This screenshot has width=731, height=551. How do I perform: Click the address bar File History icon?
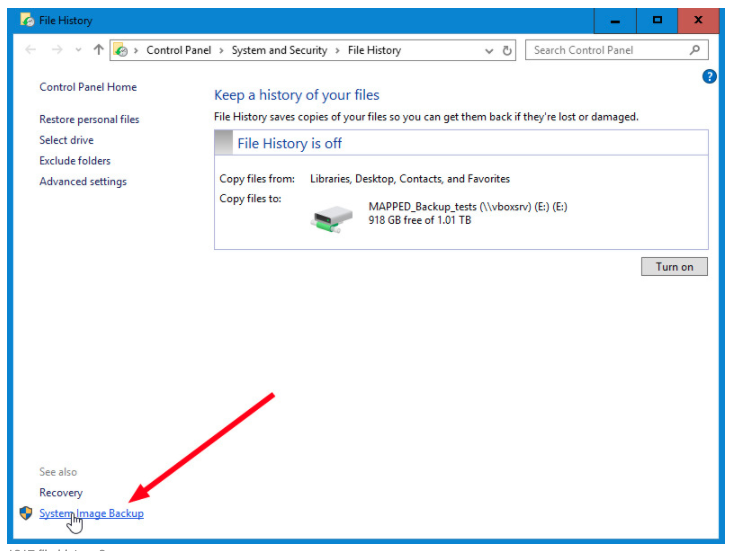(x=121, y=50)
